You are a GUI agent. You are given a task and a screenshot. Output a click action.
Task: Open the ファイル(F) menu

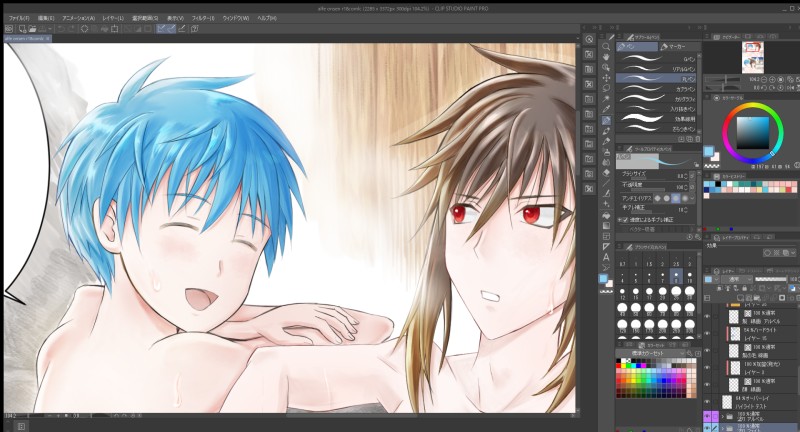coord(19,18)
